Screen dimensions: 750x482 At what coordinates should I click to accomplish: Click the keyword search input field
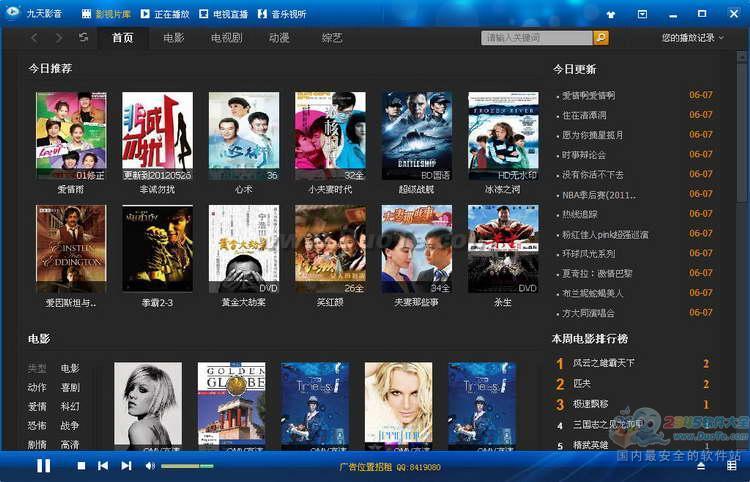[537, 37]
